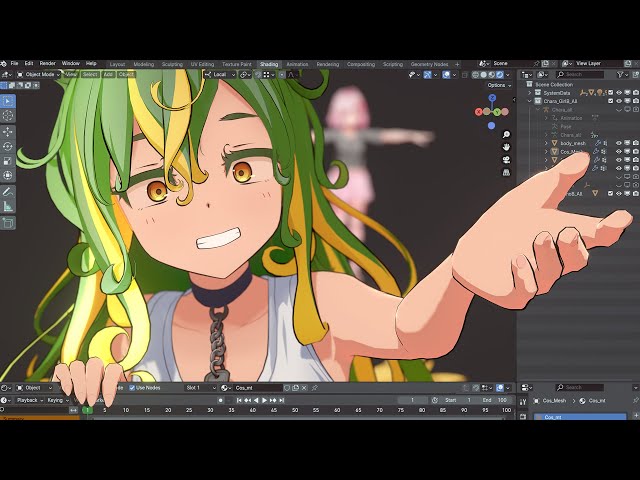Click new scene icon beside Scene field

[x=545, y=64]
